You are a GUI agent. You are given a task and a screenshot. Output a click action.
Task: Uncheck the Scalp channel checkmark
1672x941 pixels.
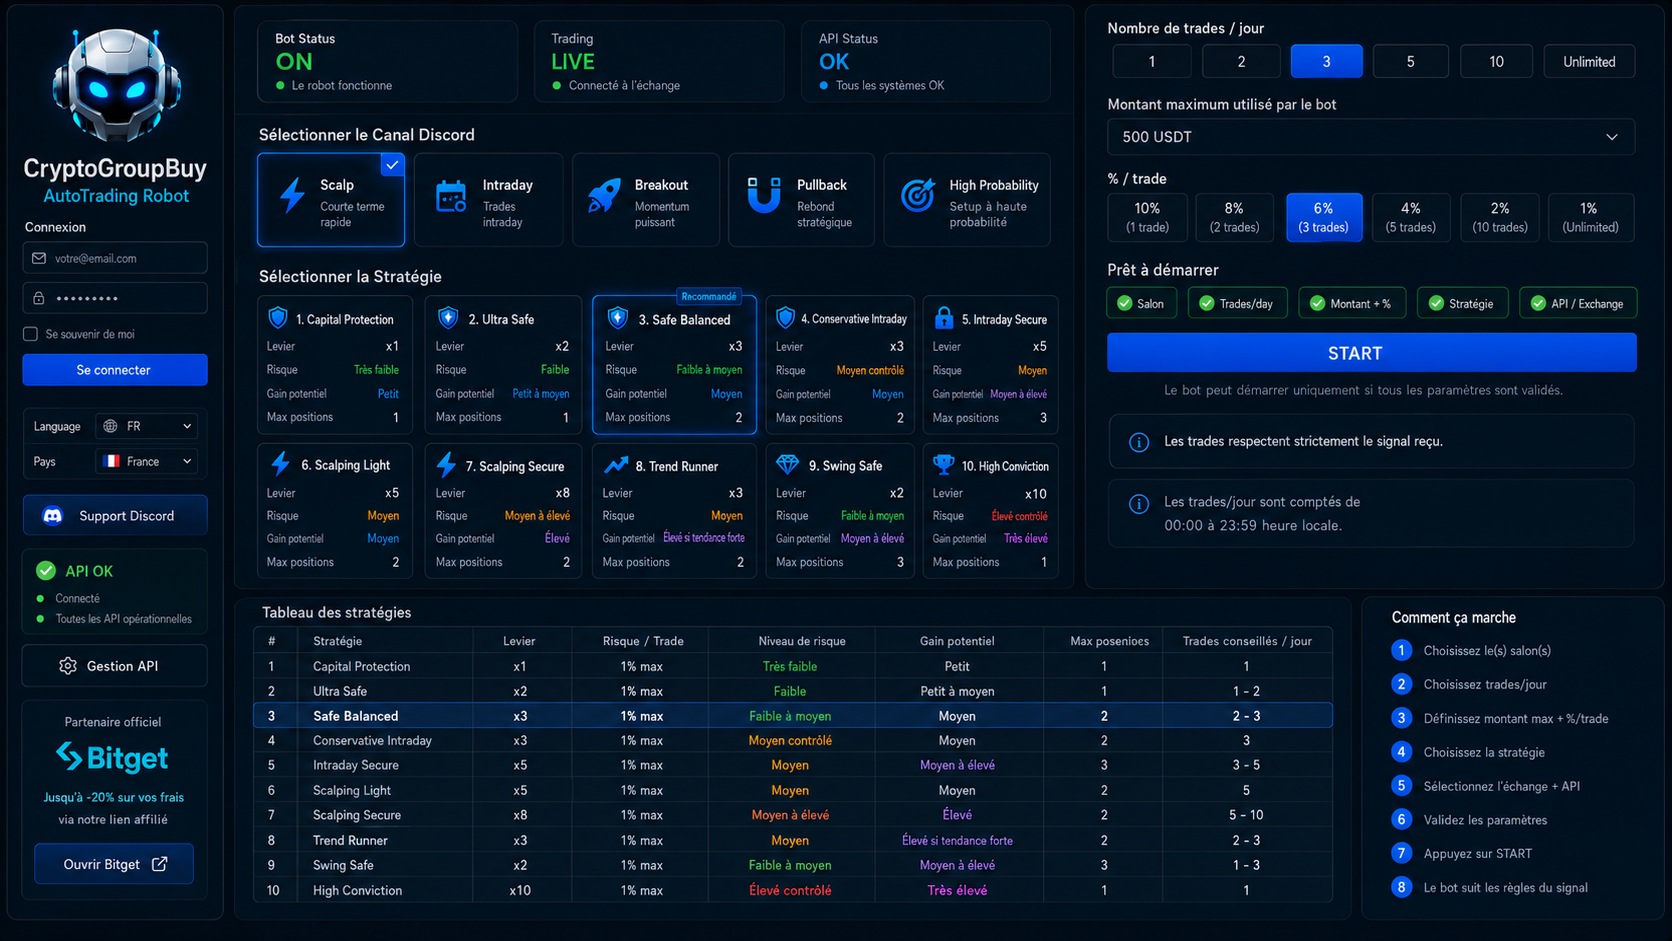(x=392, y=165)
